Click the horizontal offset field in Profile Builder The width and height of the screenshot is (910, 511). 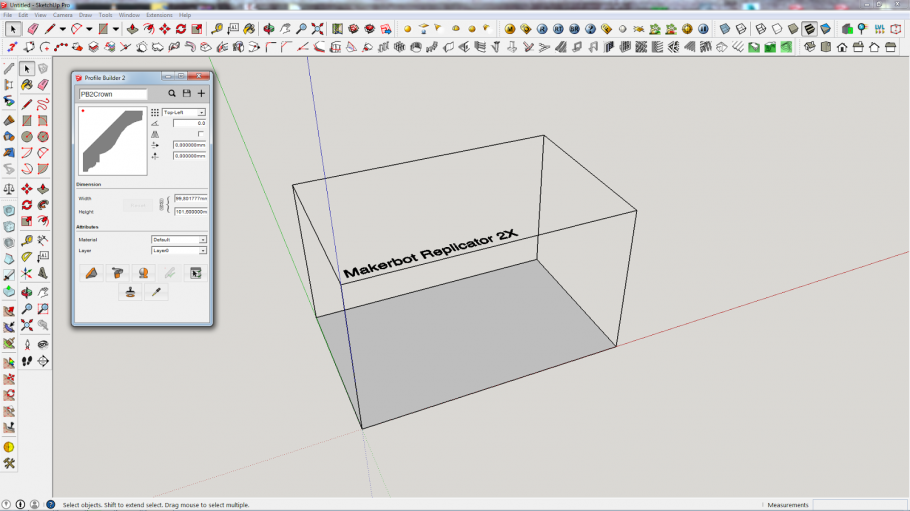point(189,145)
